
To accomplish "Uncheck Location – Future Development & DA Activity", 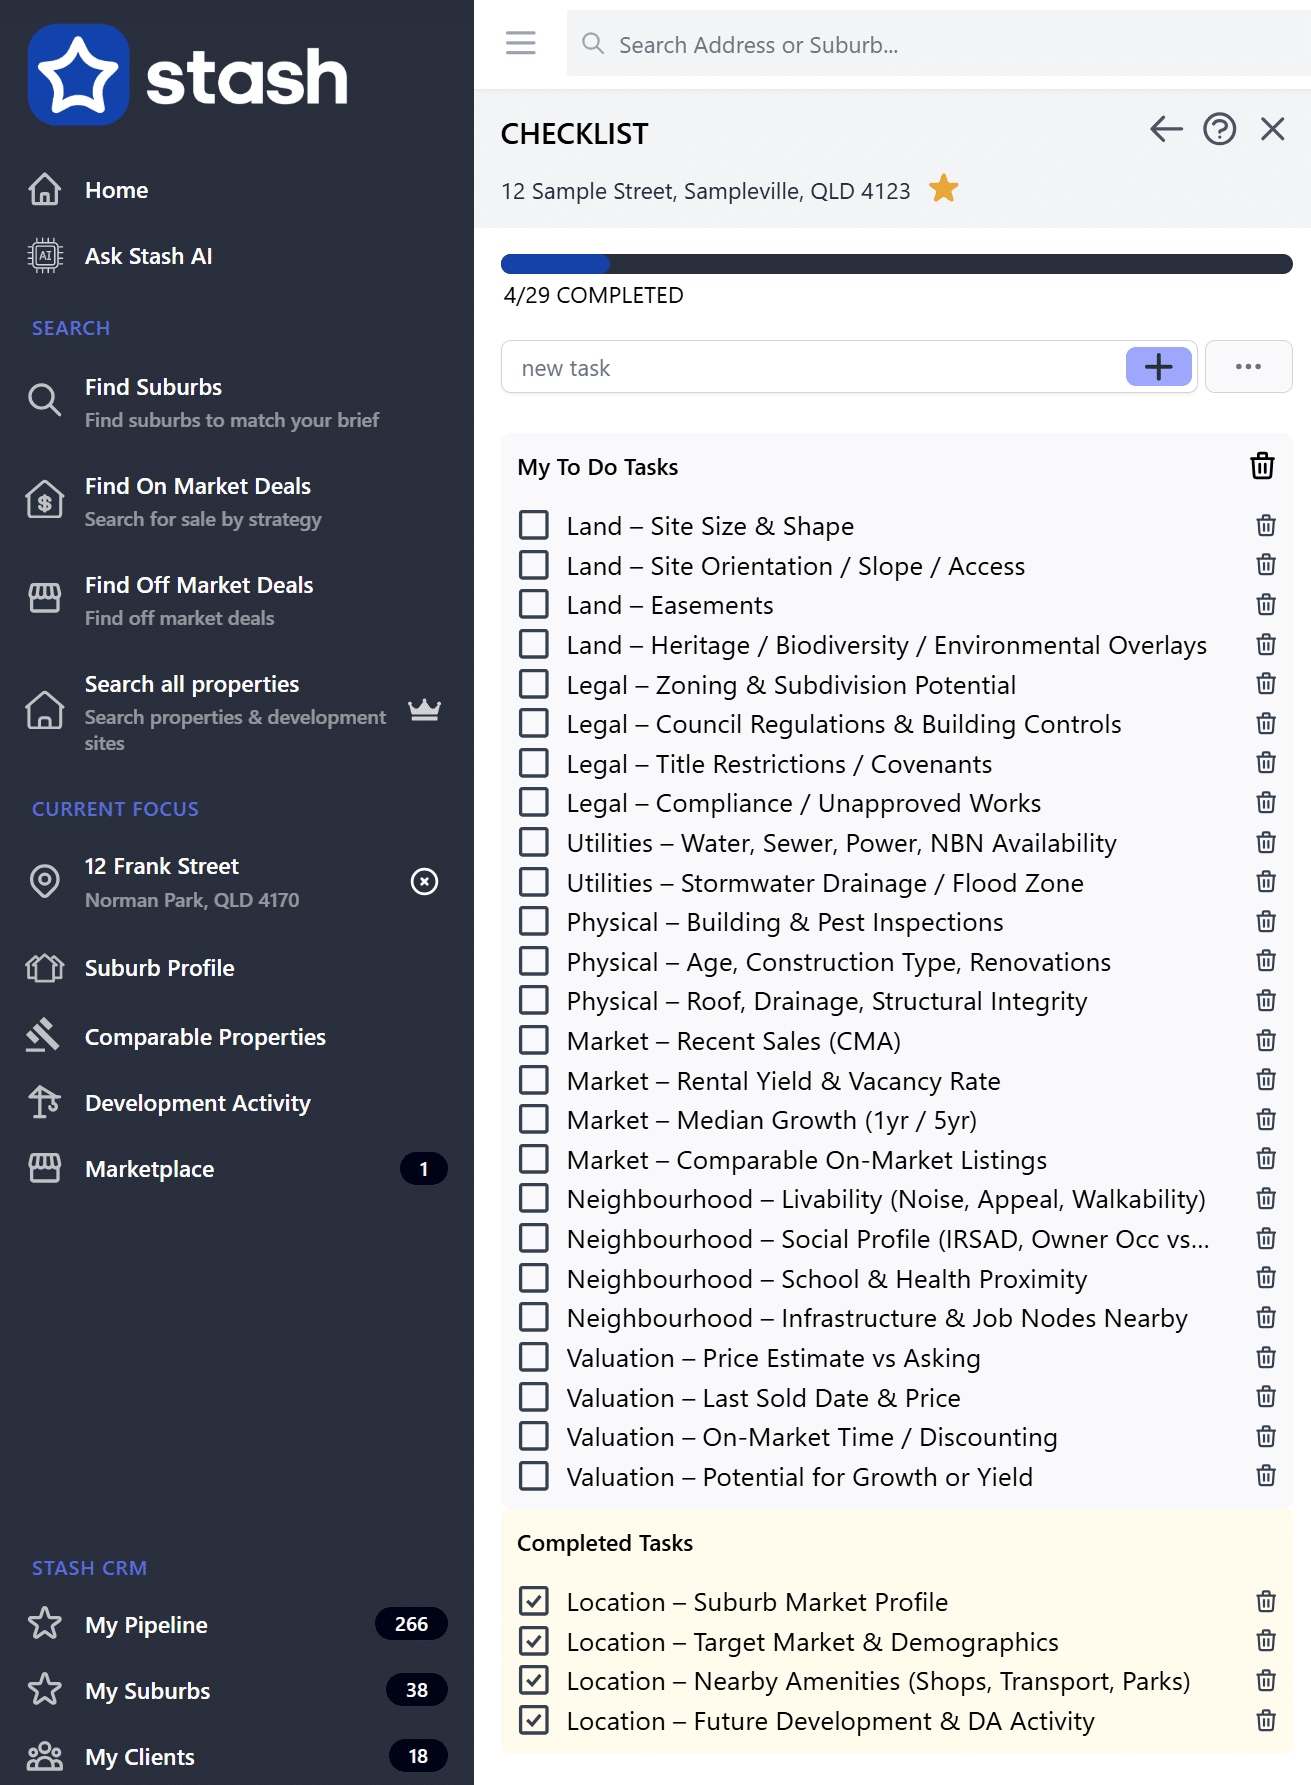I will tap(534, 1720).
